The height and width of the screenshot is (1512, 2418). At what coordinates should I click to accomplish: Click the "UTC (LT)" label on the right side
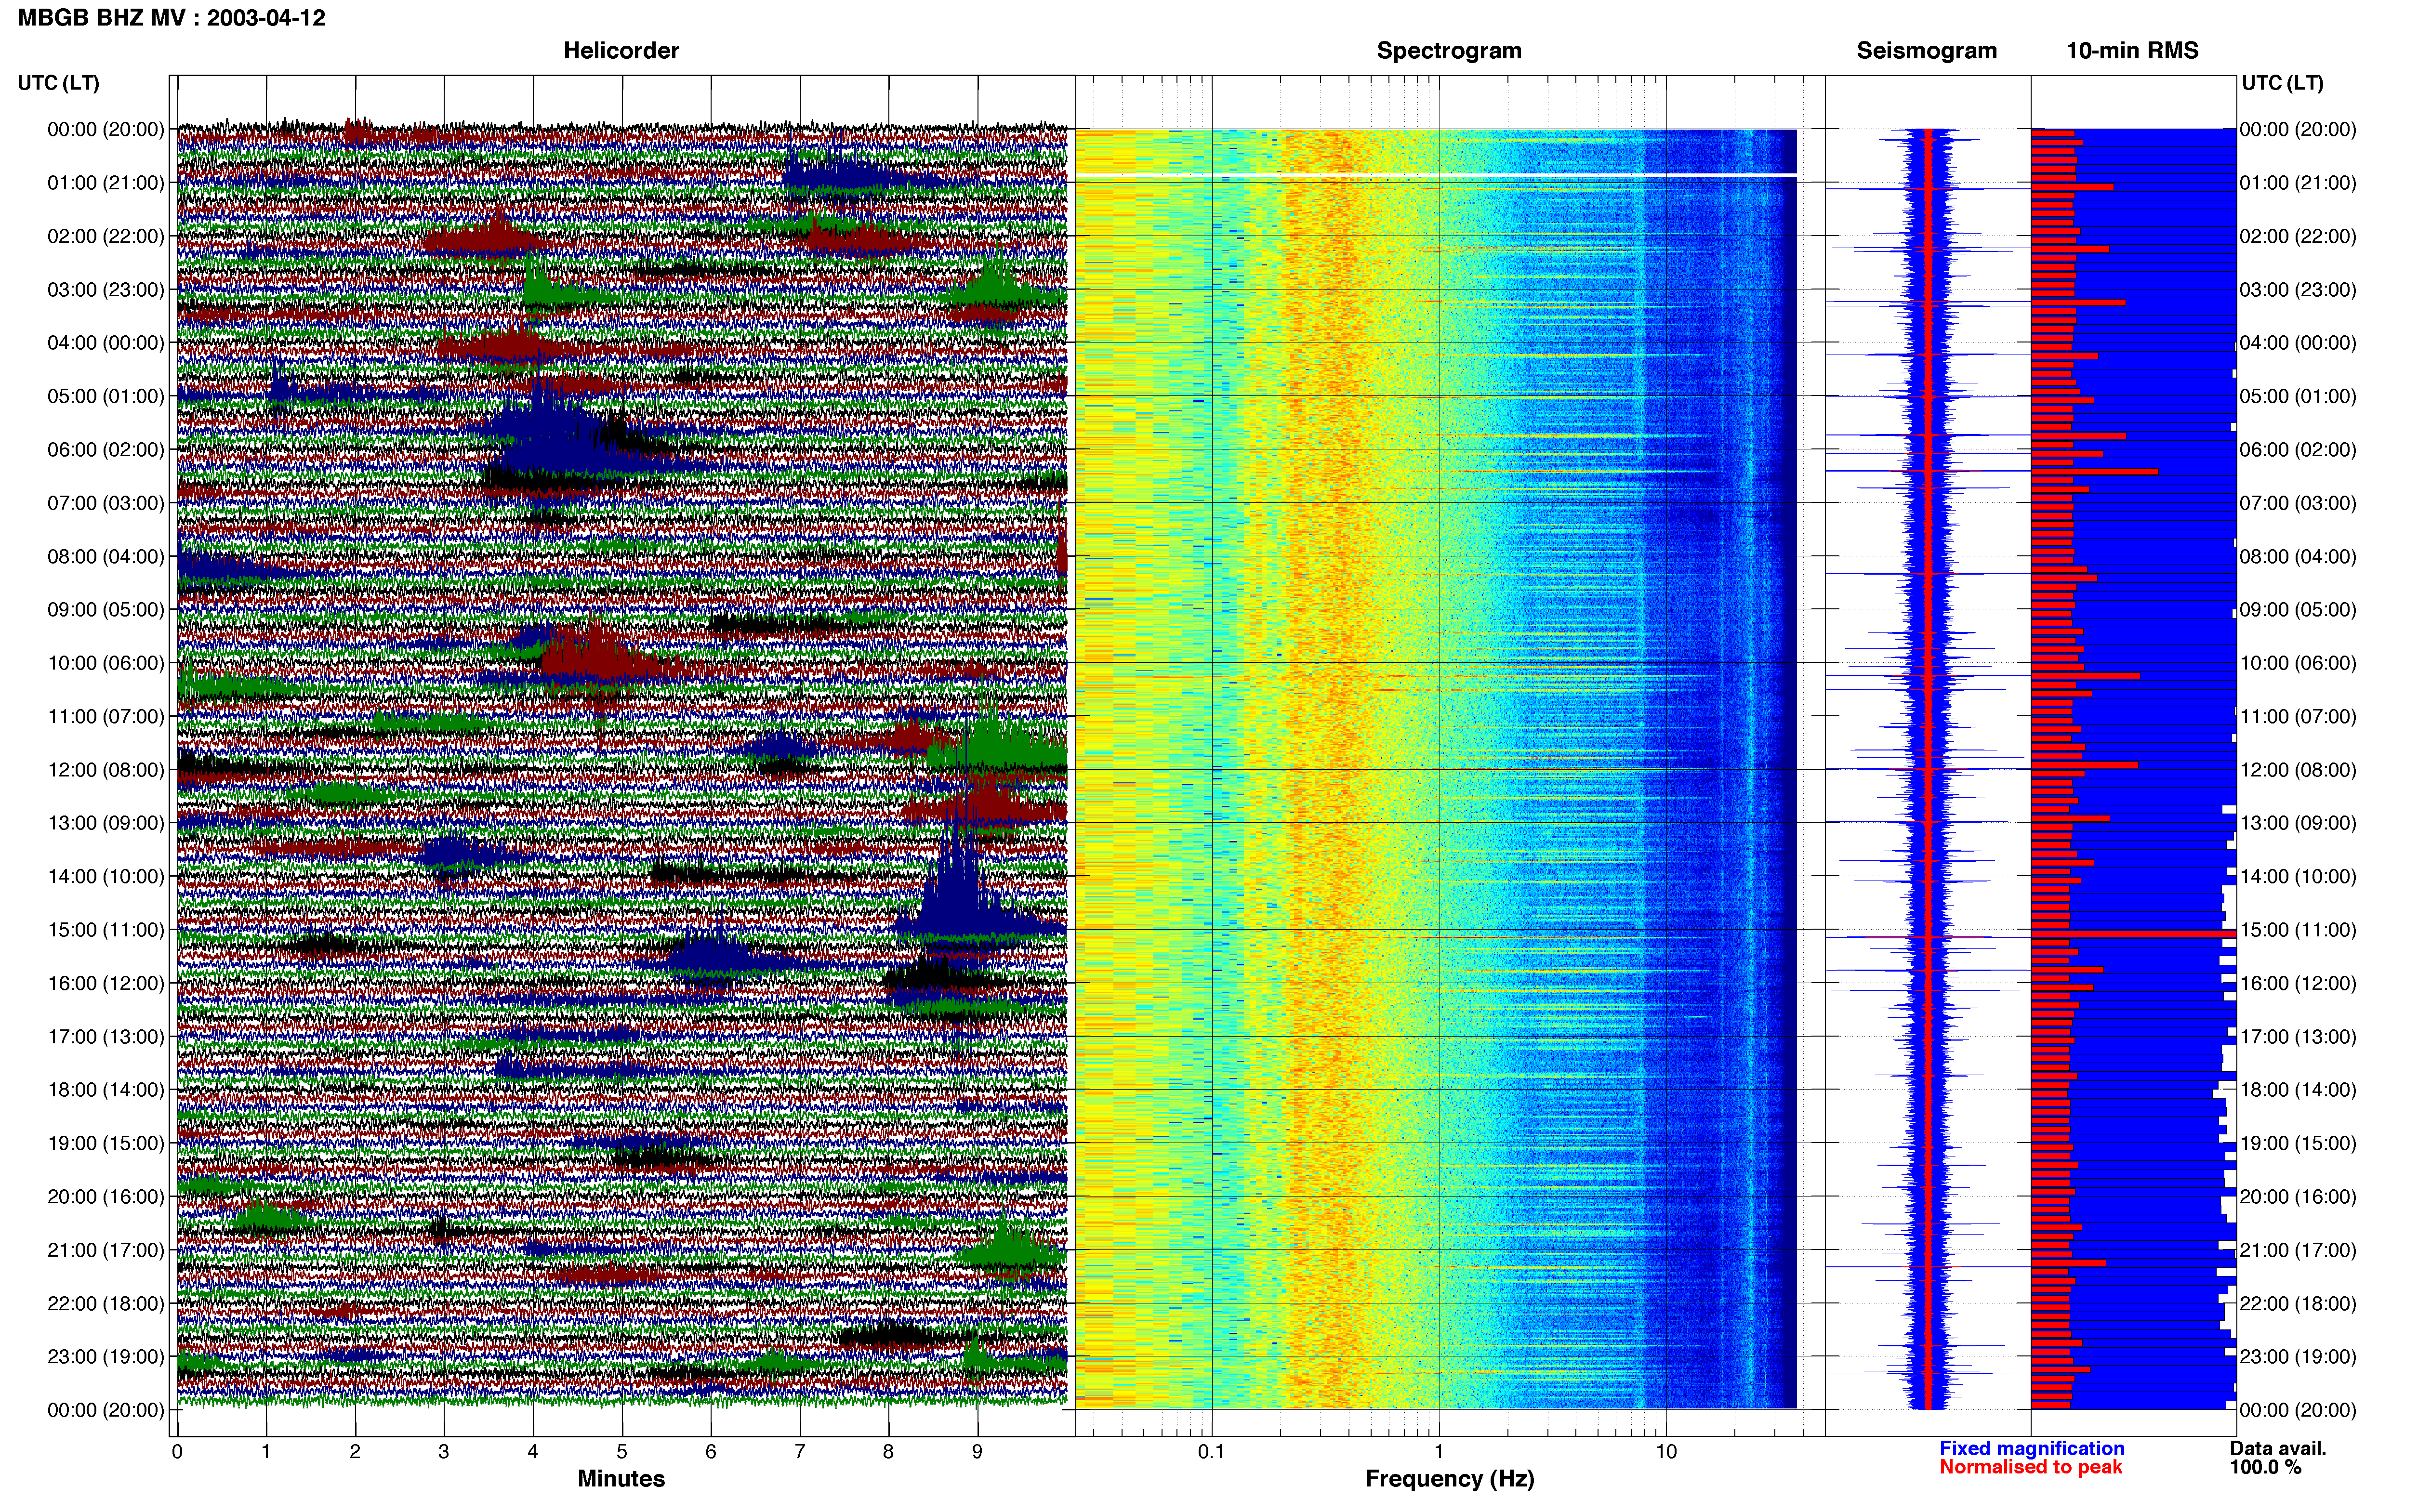pyautogui.click(x=2282, y=83)
